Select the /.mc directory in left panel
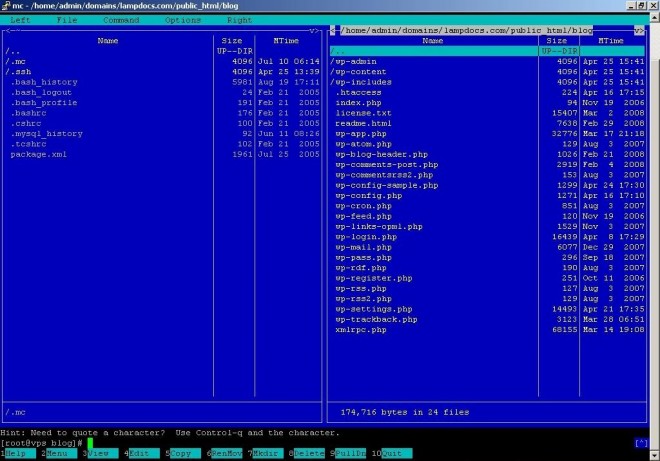This screenshot has height=461, width=660. coord(162,61)
